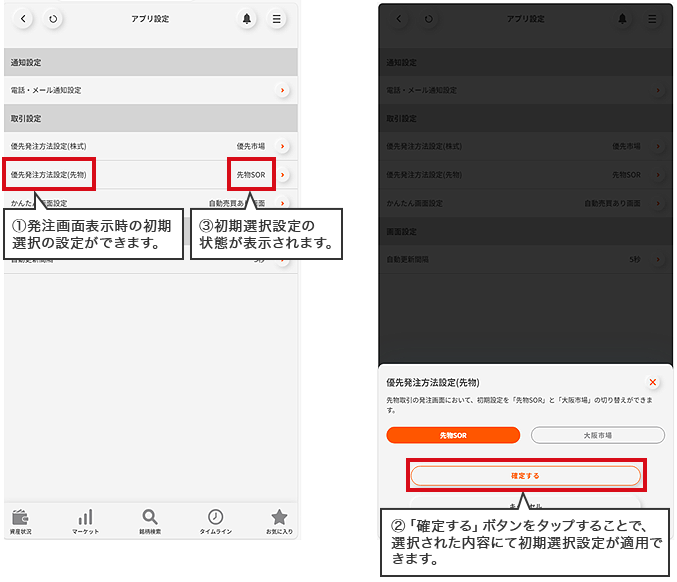Tap dimmed 先物SOR value in right screen row
The height and width of the screenshot is (582, 677).
tap(626, 175)
